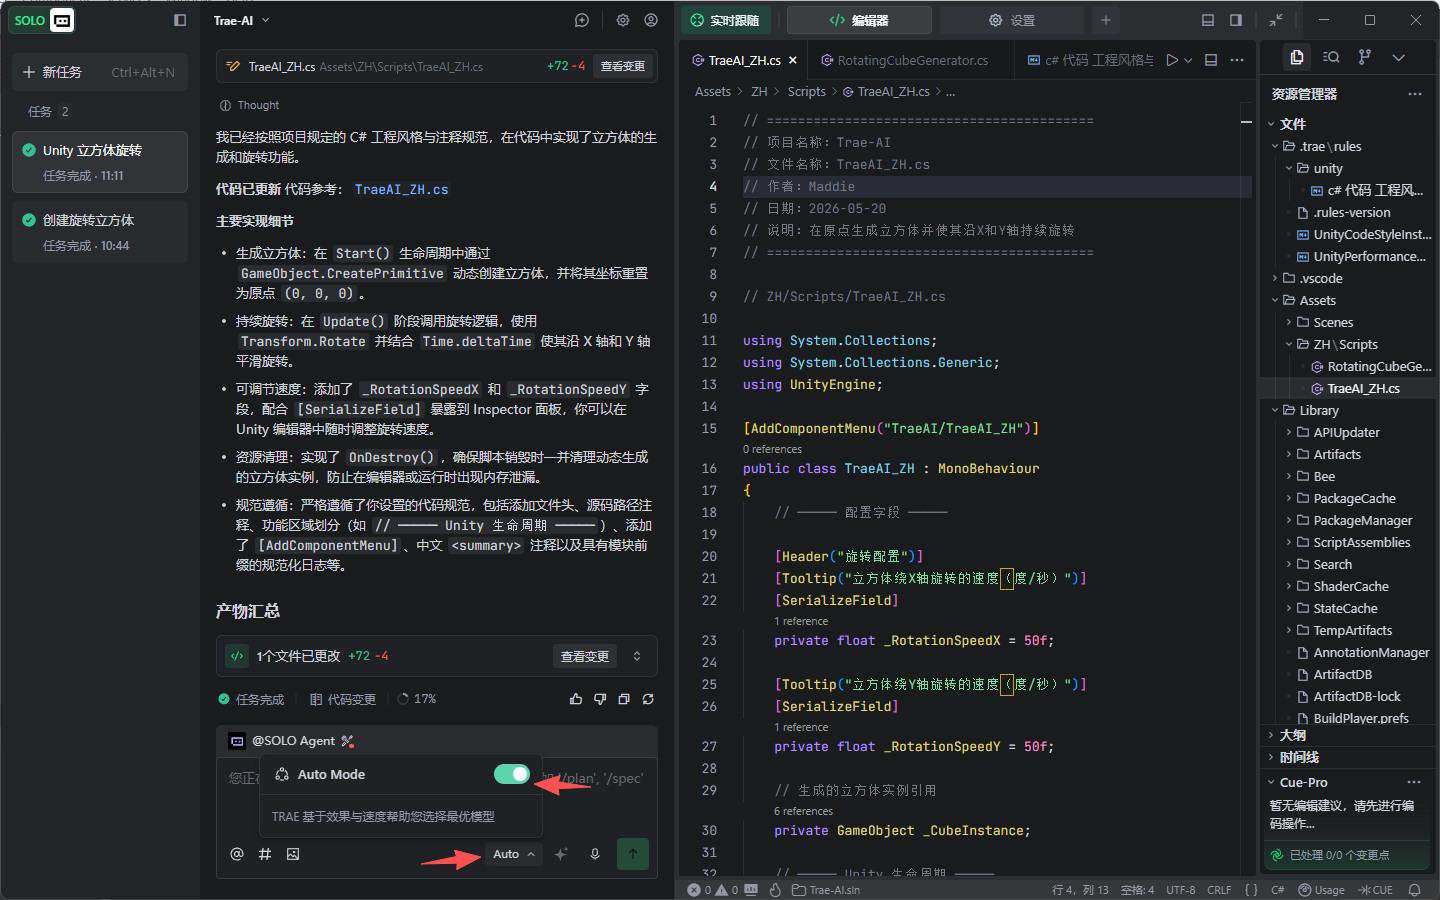The height and width of the screenshot is (900, 1440).
Task: Open the run options dropdown arrow
Action: (x=1188, y=60)
